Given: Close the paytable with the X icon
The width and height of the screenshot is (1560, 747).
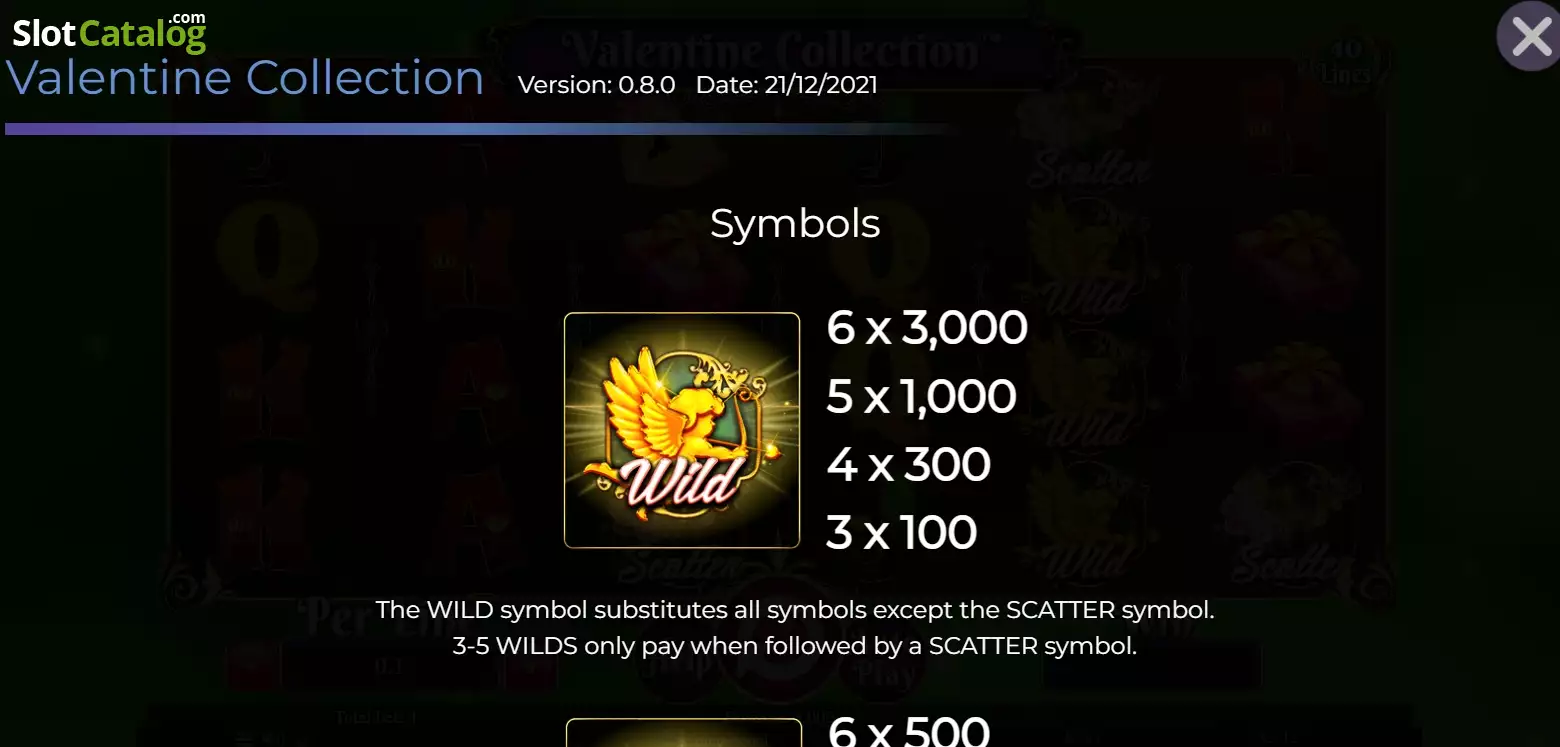Looking at the screenshot, I should coord(1529,37).
